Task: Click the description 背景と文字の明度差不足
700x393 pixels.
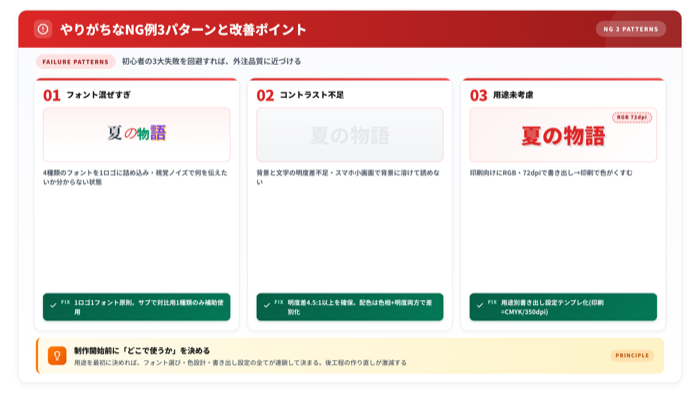Action: [x=348, y=177]
